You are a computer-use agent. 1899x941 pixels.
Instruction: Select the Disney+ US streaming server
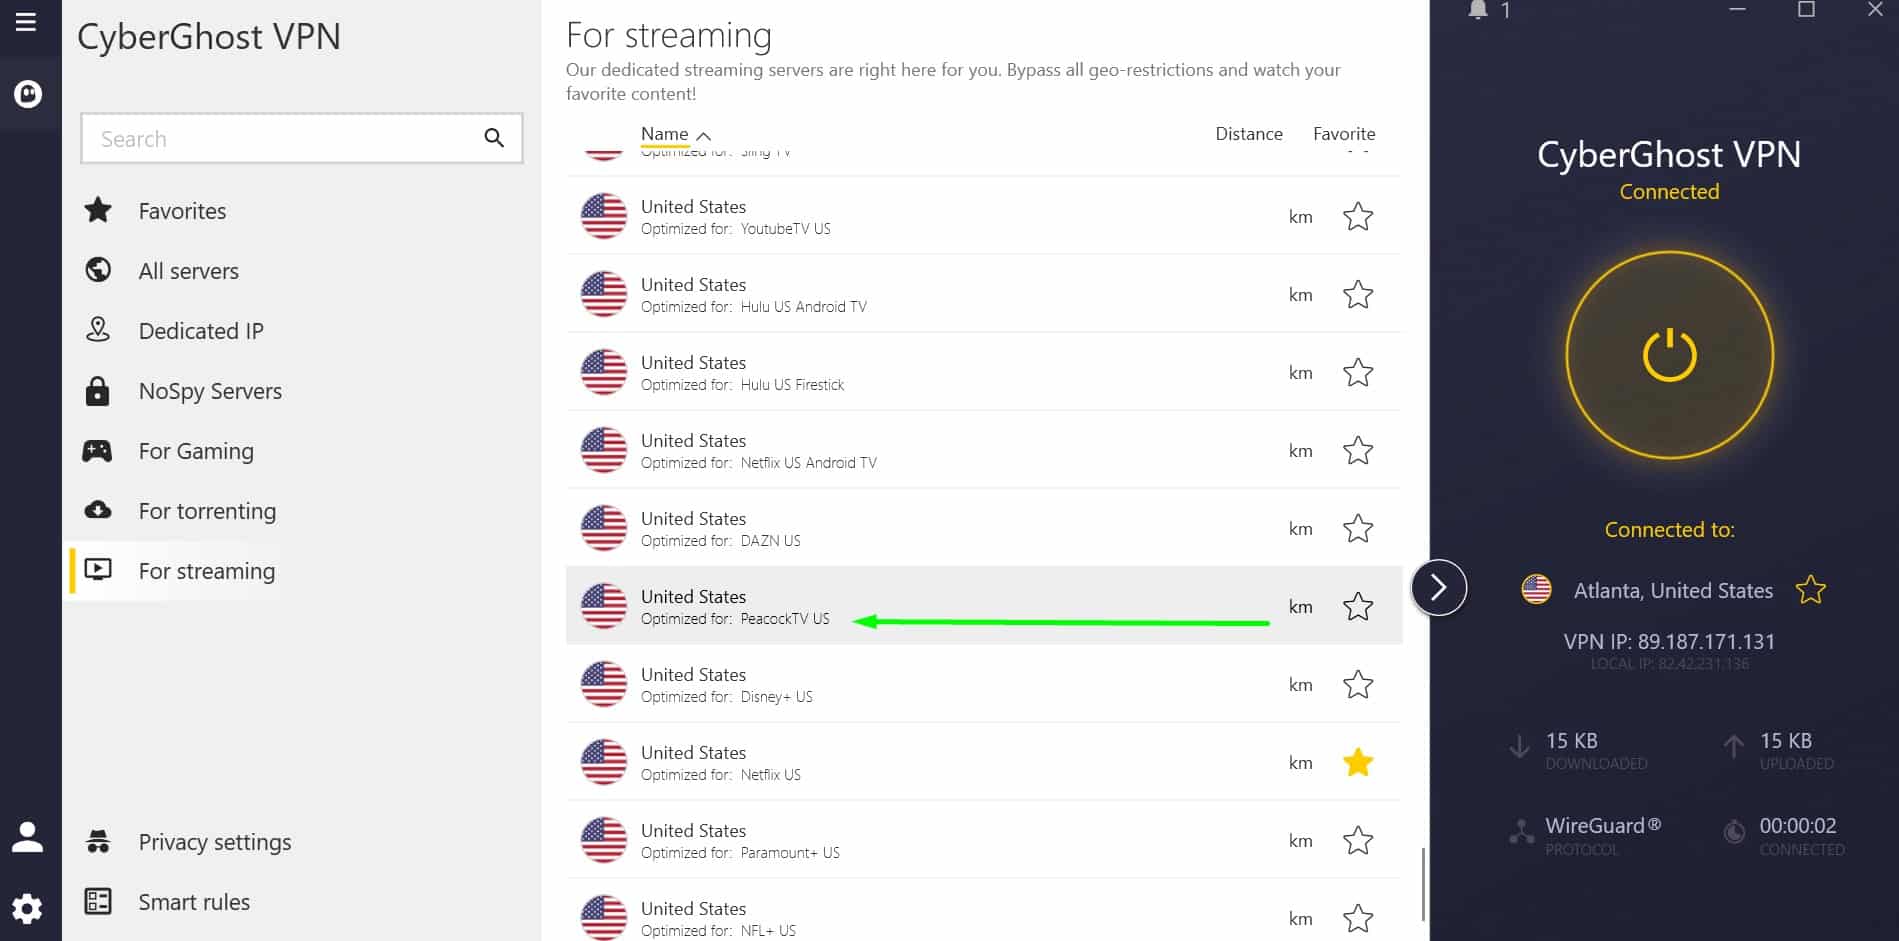pos(984,684)
